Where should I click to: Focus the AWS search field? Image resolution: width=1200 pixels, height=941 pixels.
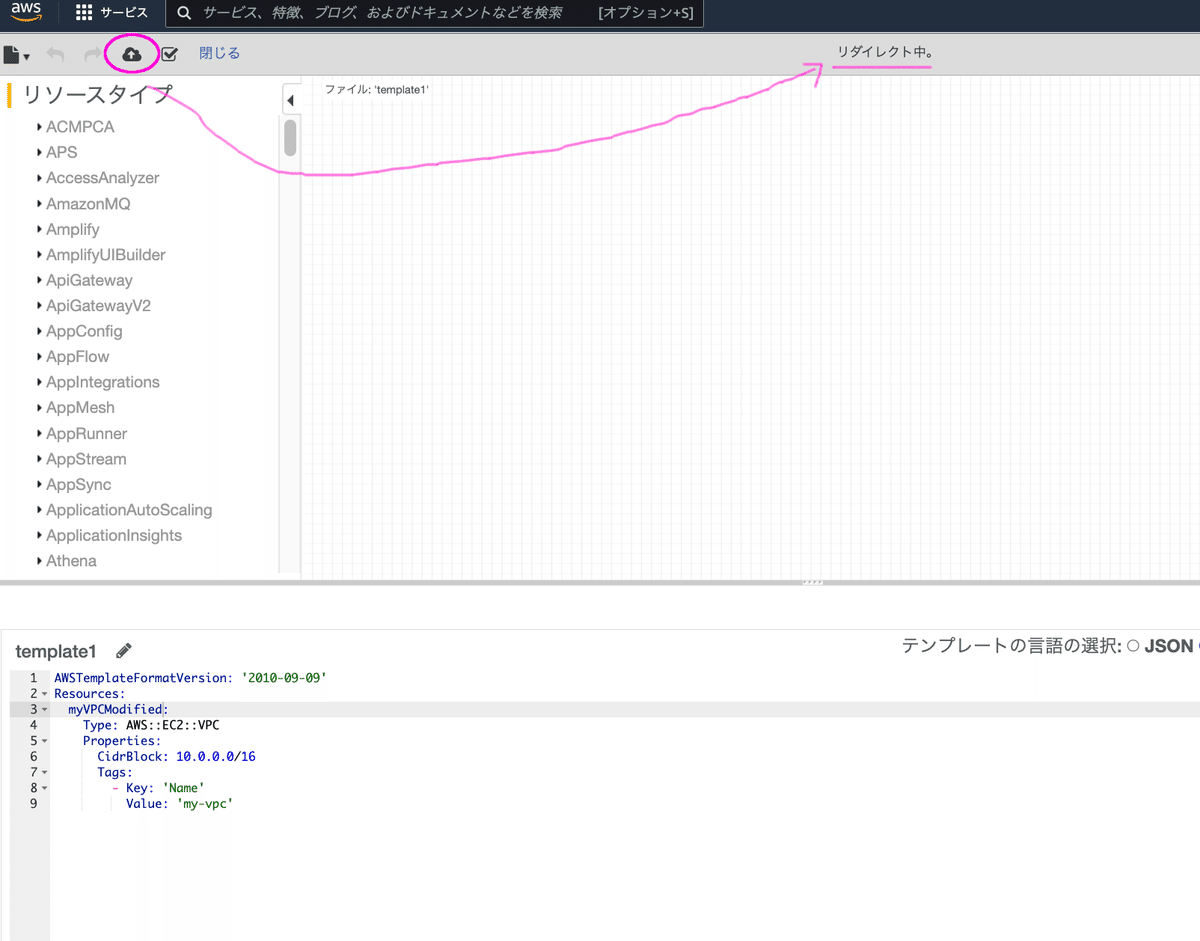point(433,13)
